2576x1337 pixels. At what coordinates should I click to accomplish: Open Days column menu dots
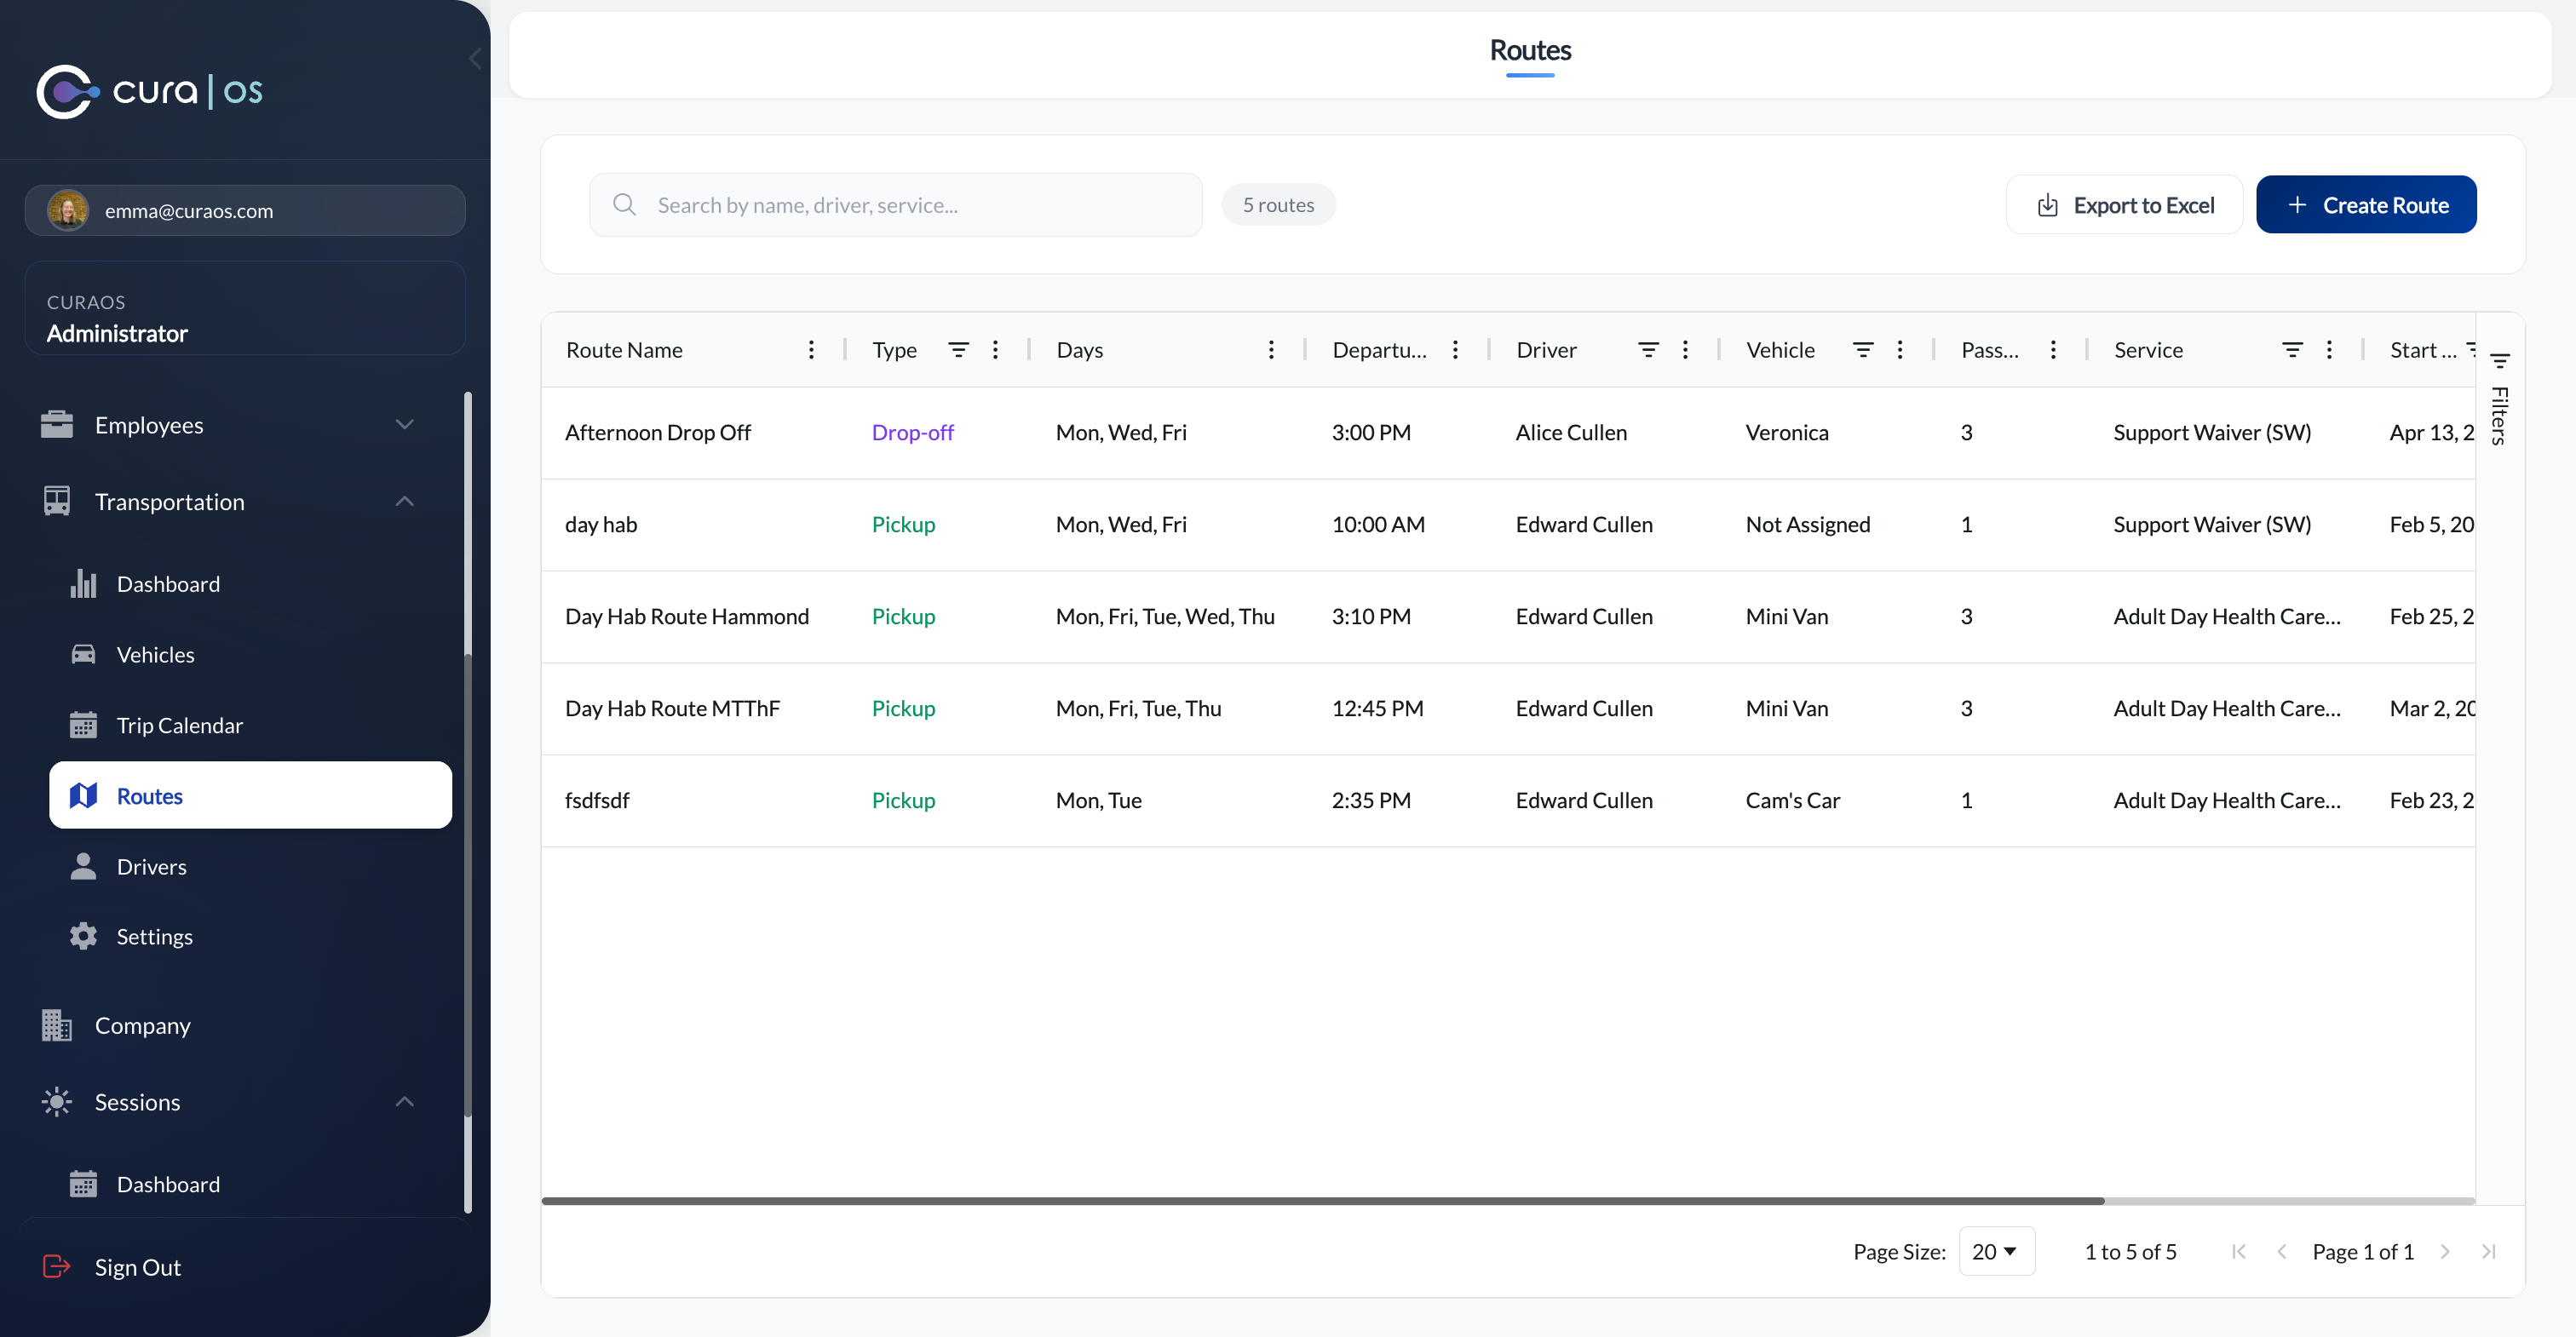click(x=1271, y=350)
